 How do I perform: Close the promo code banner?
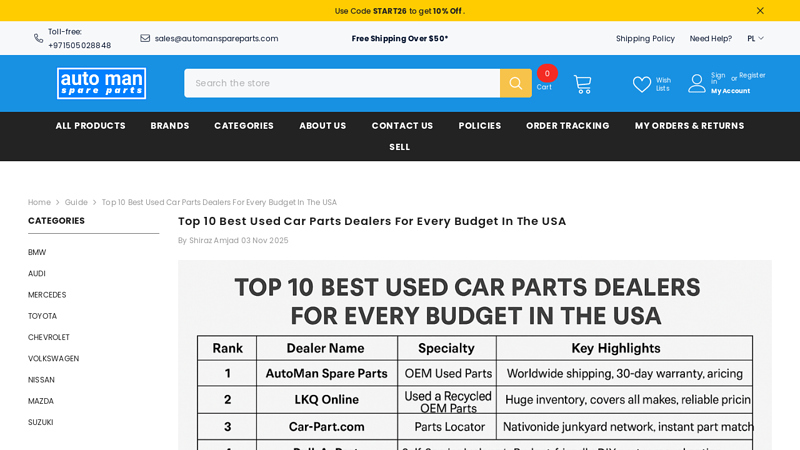760,11
